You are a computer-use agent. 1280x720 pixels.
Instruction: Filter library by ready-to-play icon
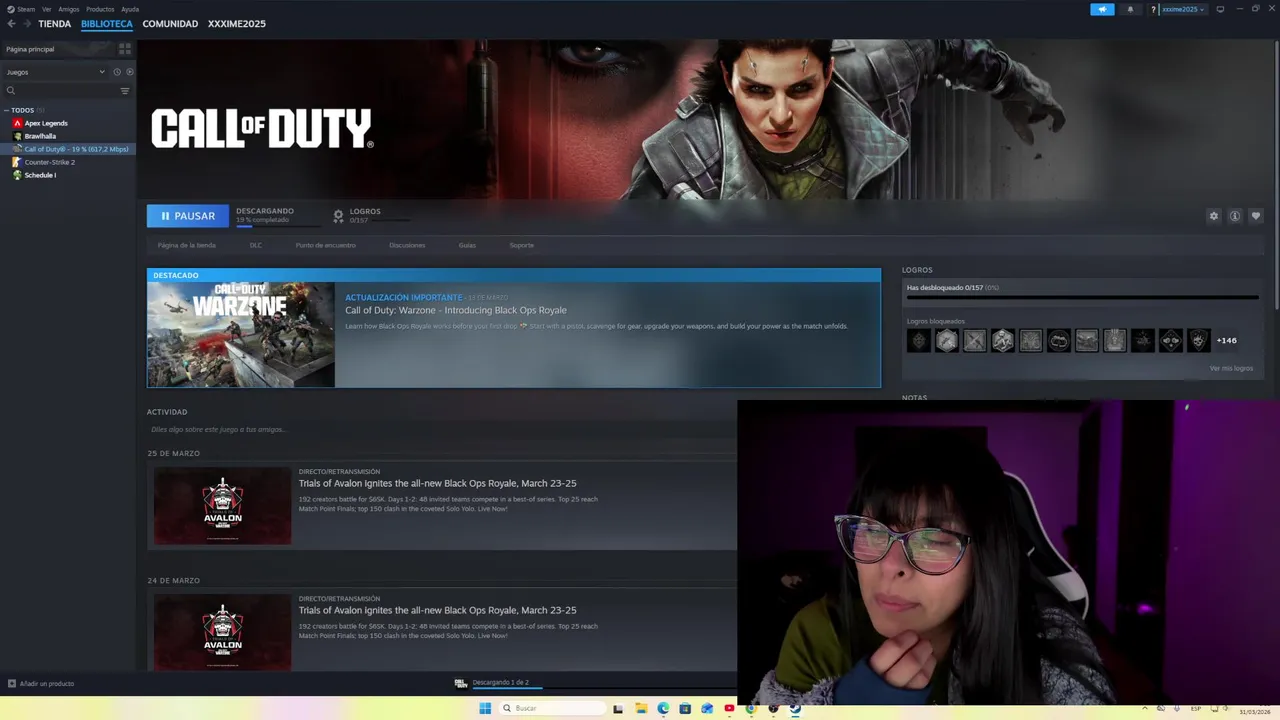pyautogui.click(x=129, y=72)
